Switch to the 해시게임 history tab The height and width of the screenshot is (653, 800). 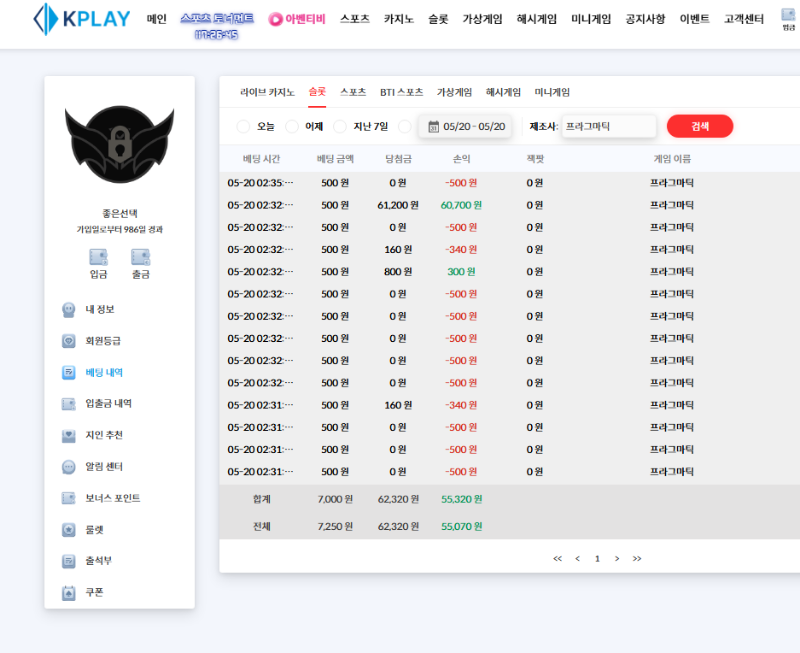coord(503,92)
